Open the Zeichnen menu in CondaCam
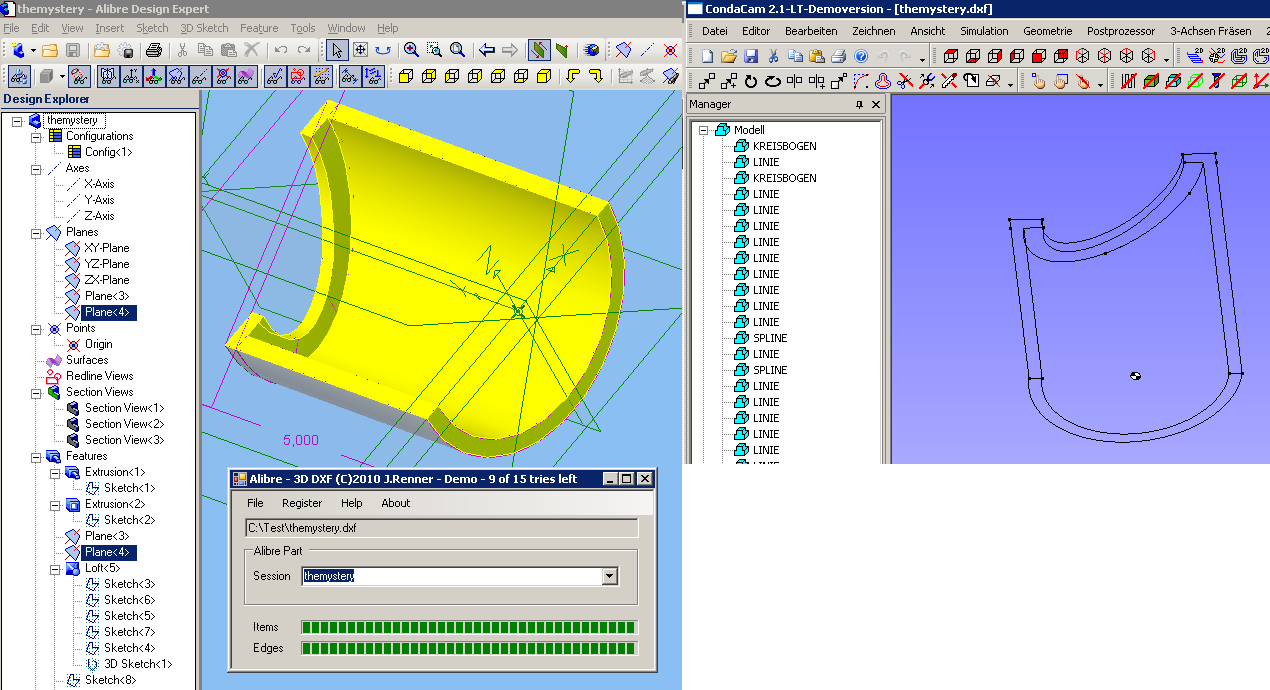This screenshot has width=1270, height=690. coord(873,31)
